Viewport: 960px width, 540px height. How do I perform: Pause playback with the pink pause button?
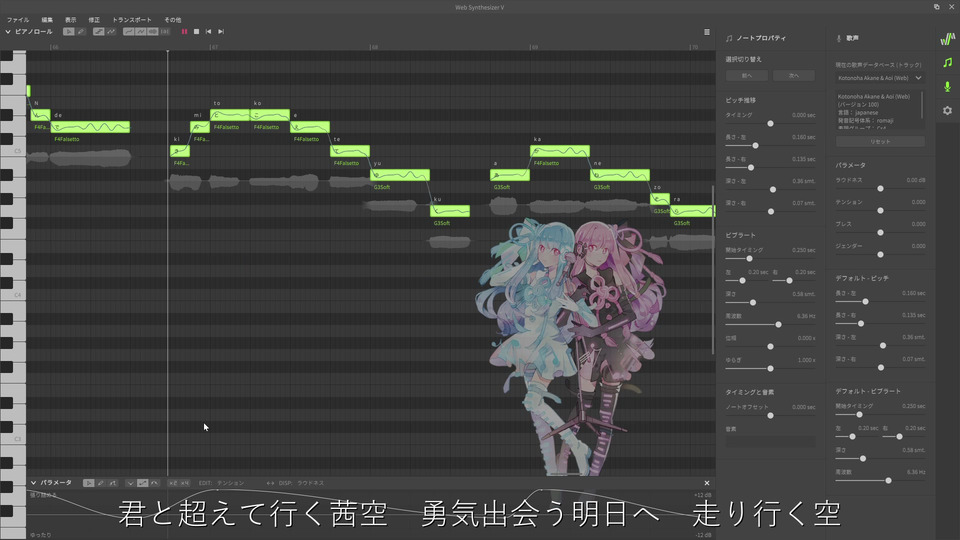point(184,31)
